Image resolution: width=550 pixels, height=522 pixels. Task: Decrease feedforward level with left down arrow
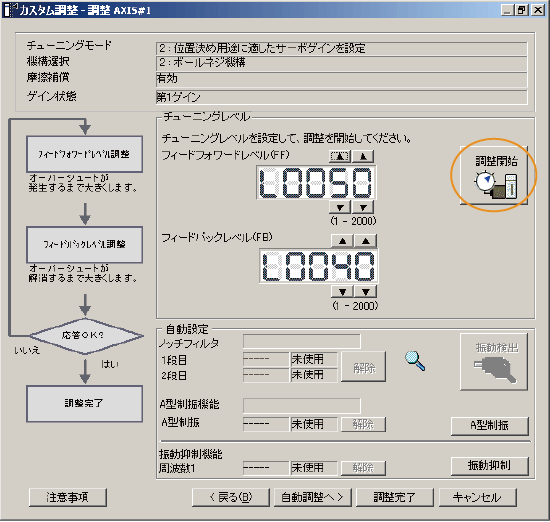coord(340,207)
